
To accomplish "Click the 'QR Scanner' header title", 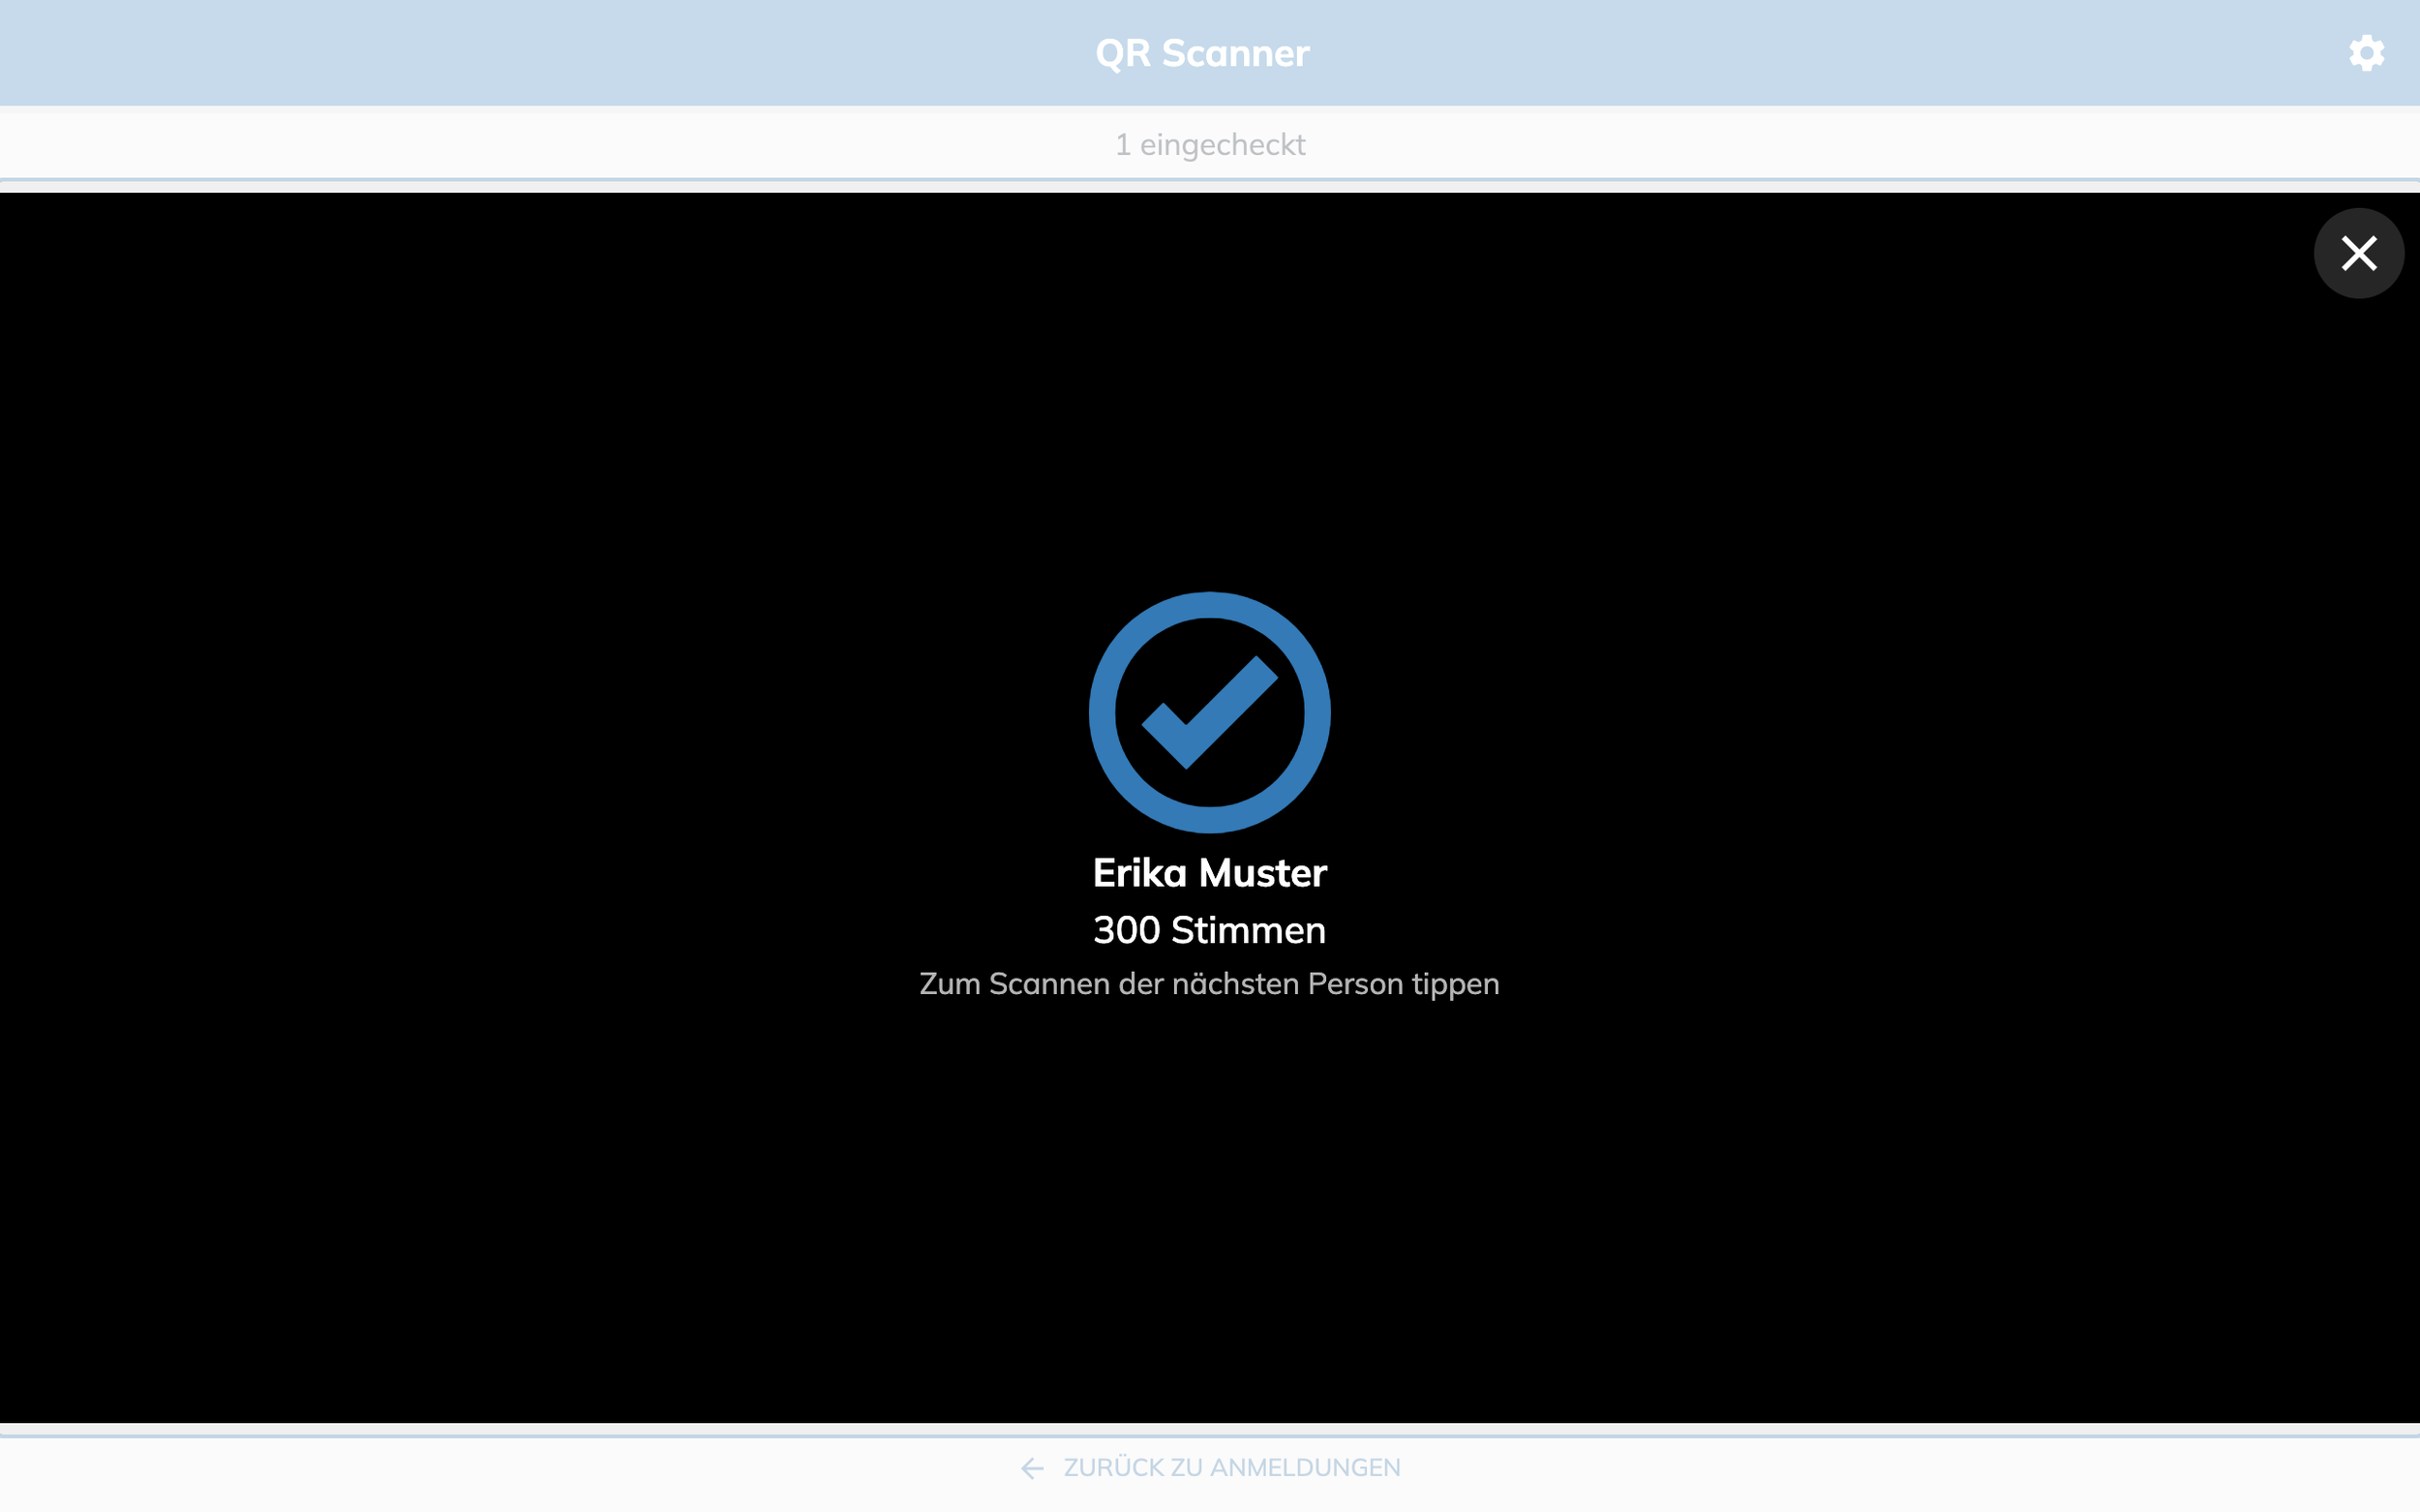I will (1202, 53).
